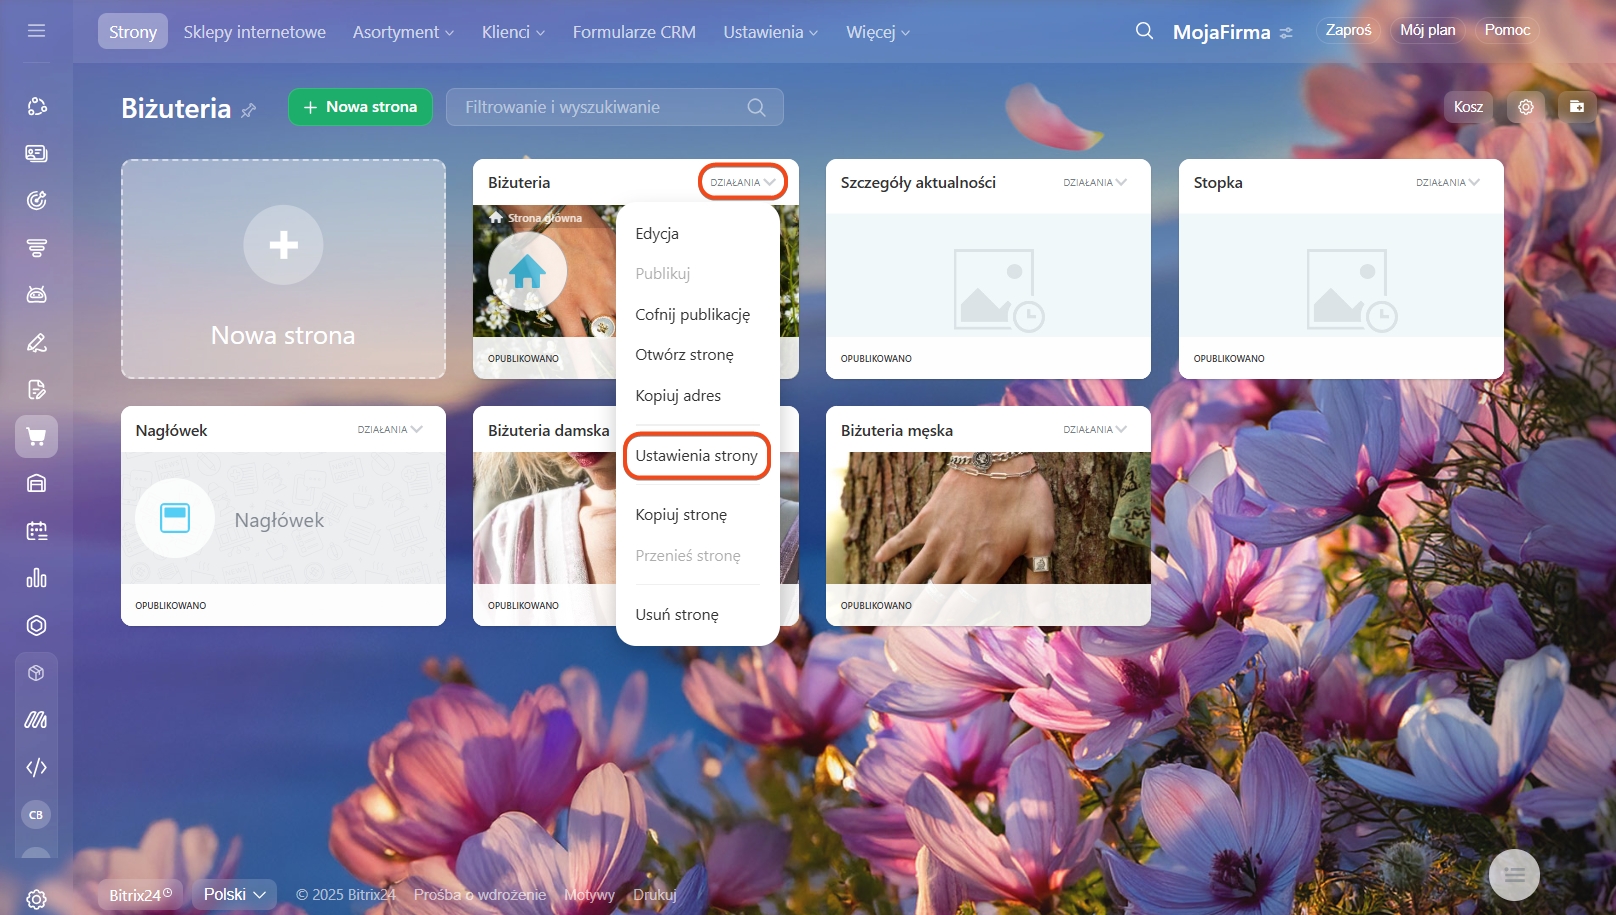
Task: Open the hamburger menu in the sidebar
Action: 36,31
